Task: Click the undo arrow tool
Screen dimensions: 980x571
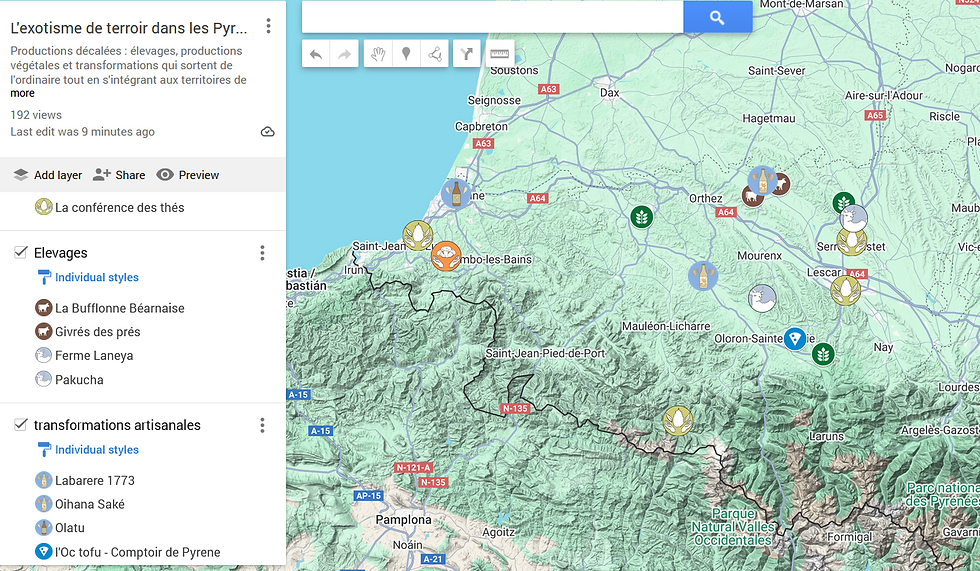Action: coord(316,54)
